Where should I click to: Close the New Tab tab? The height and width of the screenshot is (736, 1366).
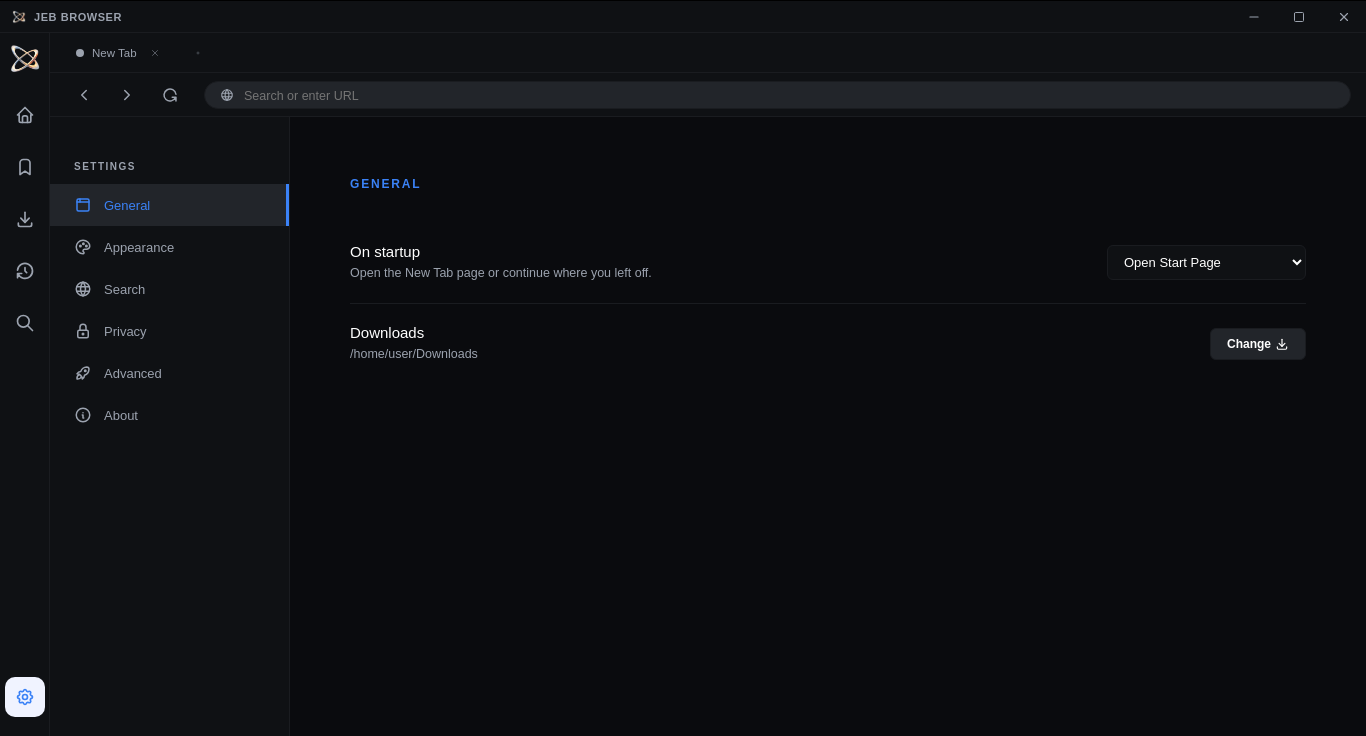[154, 52]
